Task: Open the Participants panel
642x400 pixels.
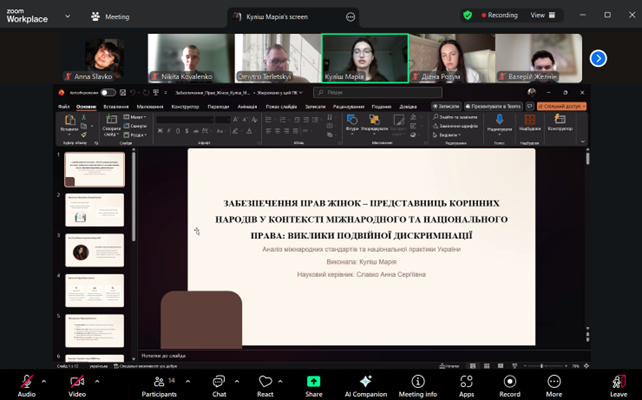Action: (158, 383)
